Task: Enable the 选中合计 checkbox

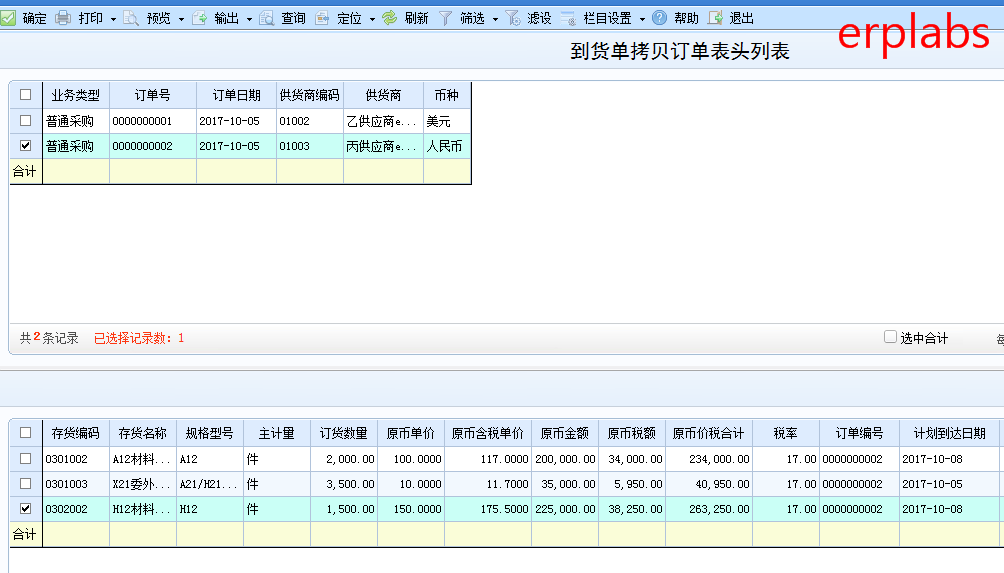Action: [890, 337]
